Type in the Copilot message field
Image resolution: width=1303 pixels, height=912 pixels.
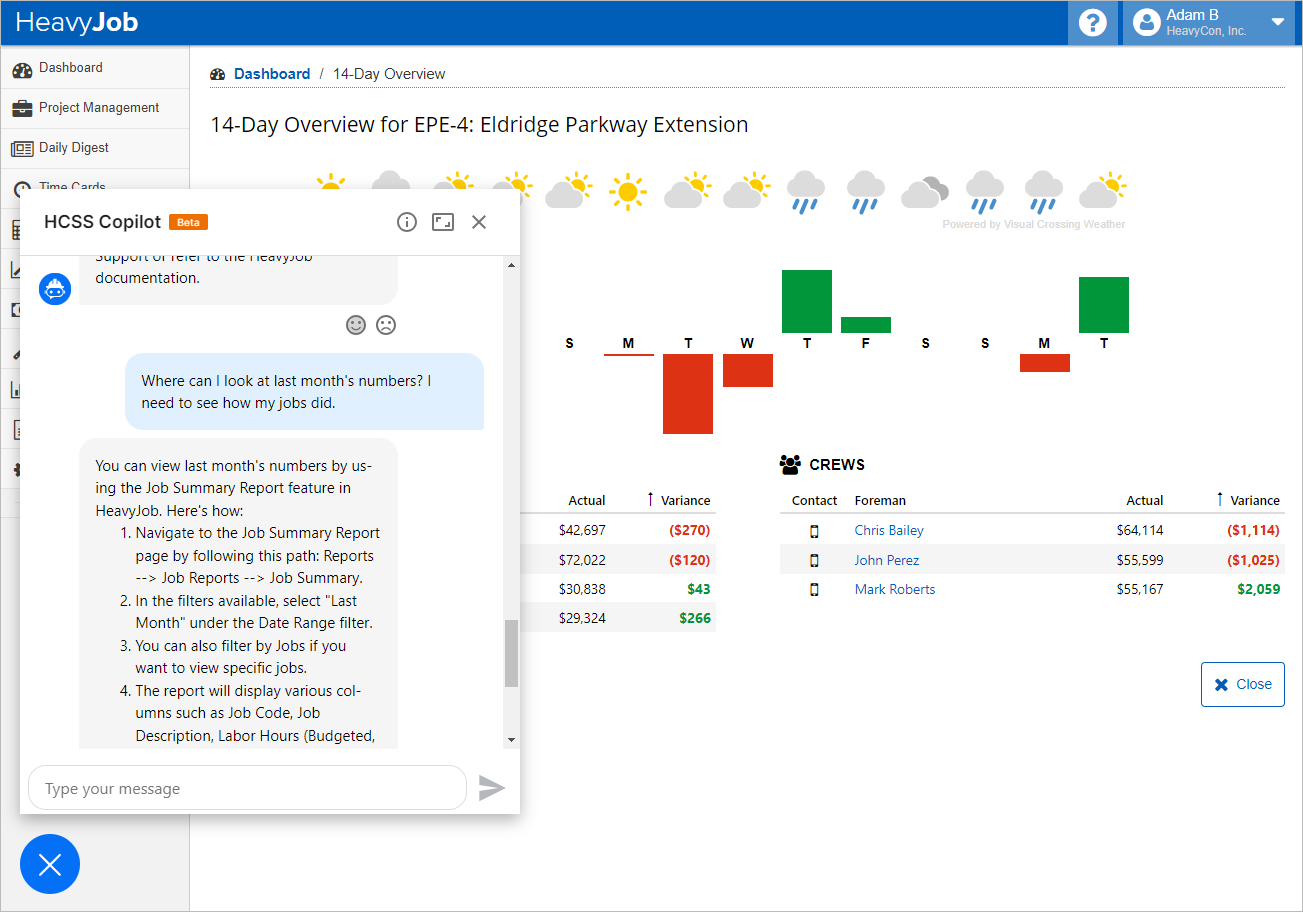[x=247, y=788]
